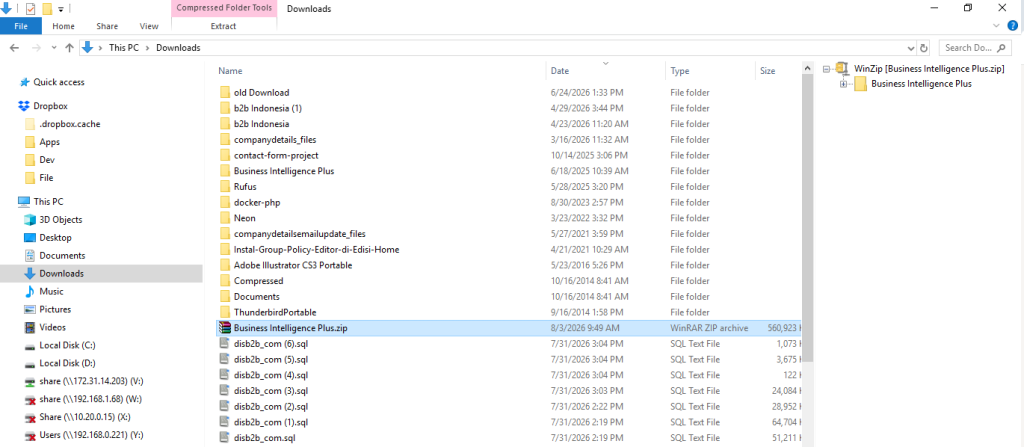Open the File ribbon tab
The image size is (1024, 447).
[21, 26]
